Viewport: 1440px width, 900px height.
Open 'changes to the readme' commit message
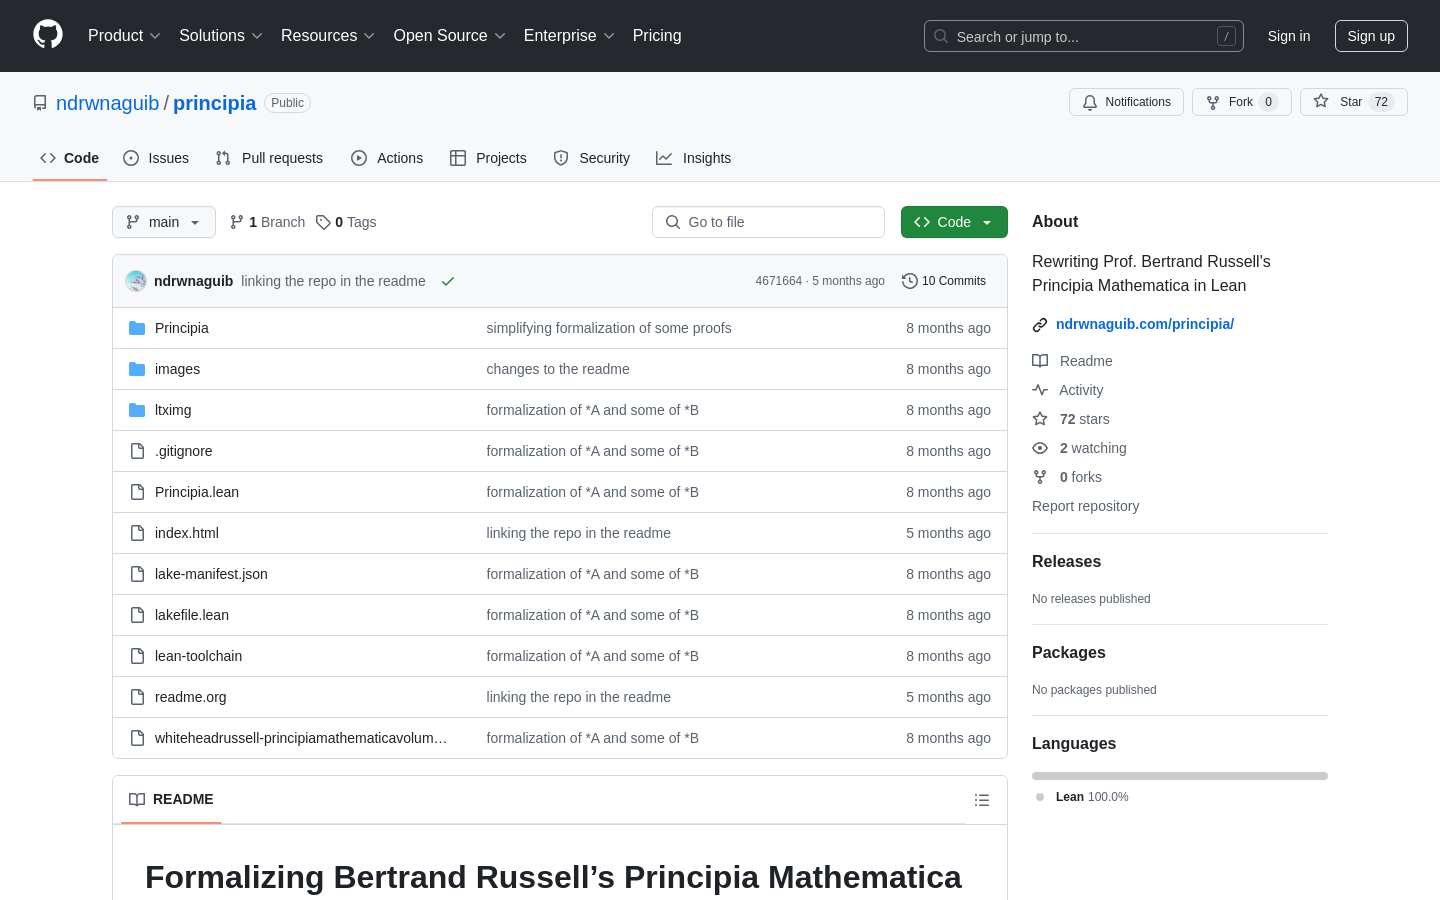558,369
